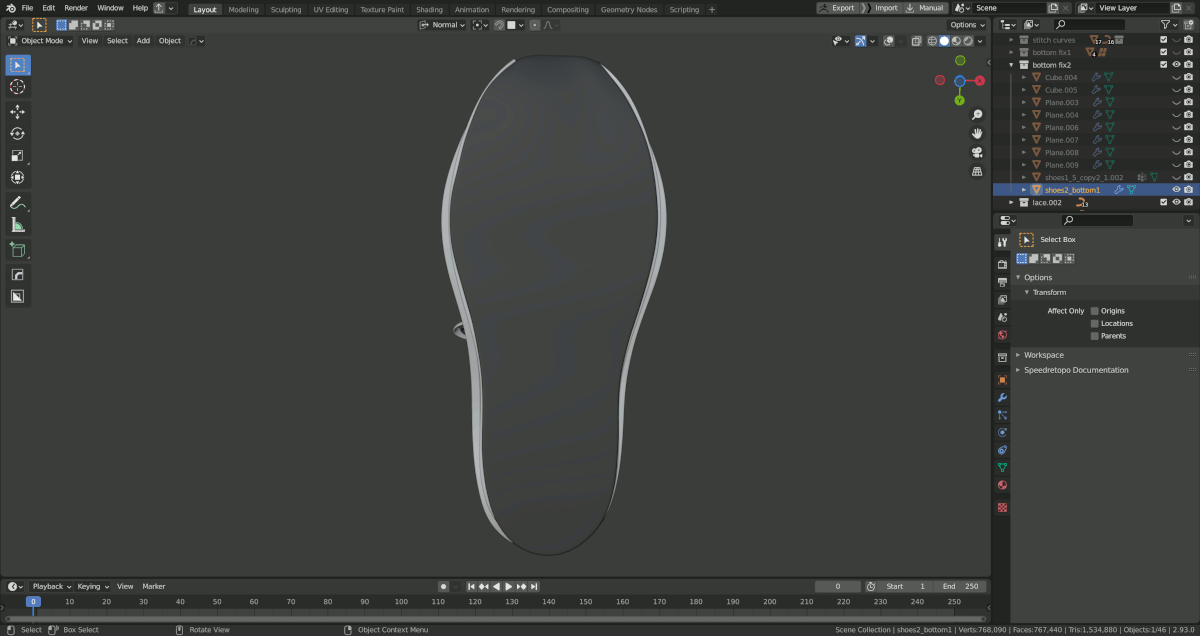Expand the Workspace panel
Image resolution: width=1200 pixels, height=636 pixels.
[1043, 355]
